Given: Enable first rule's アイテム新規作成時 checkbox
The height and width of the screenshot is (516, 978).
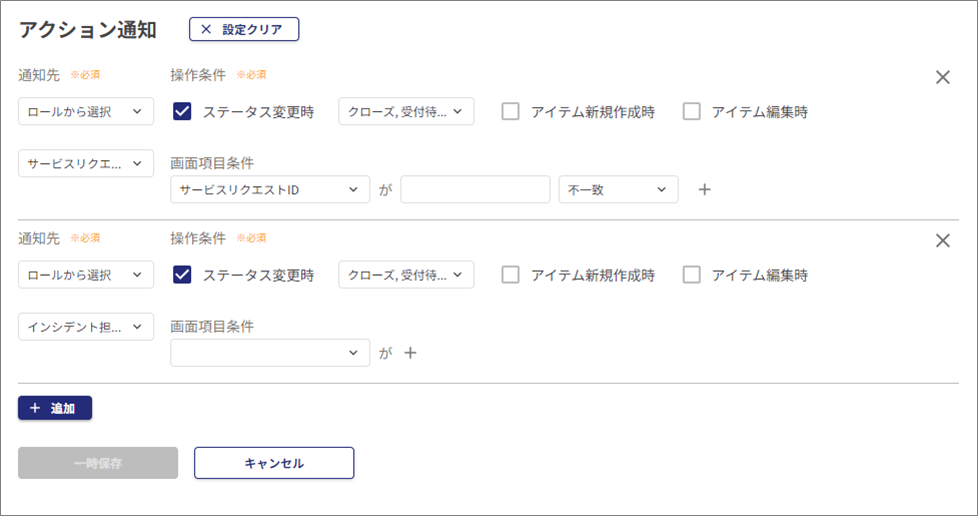Looking at the screenshot, I should [x=510, y=112].
